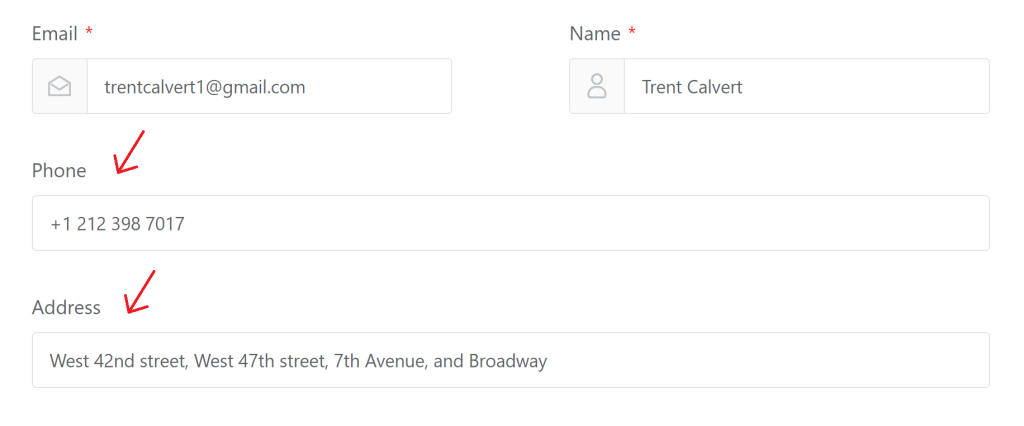Click the red arrow pointing to Address
This screenshot has height=426, width=1024.
[140, 291]
